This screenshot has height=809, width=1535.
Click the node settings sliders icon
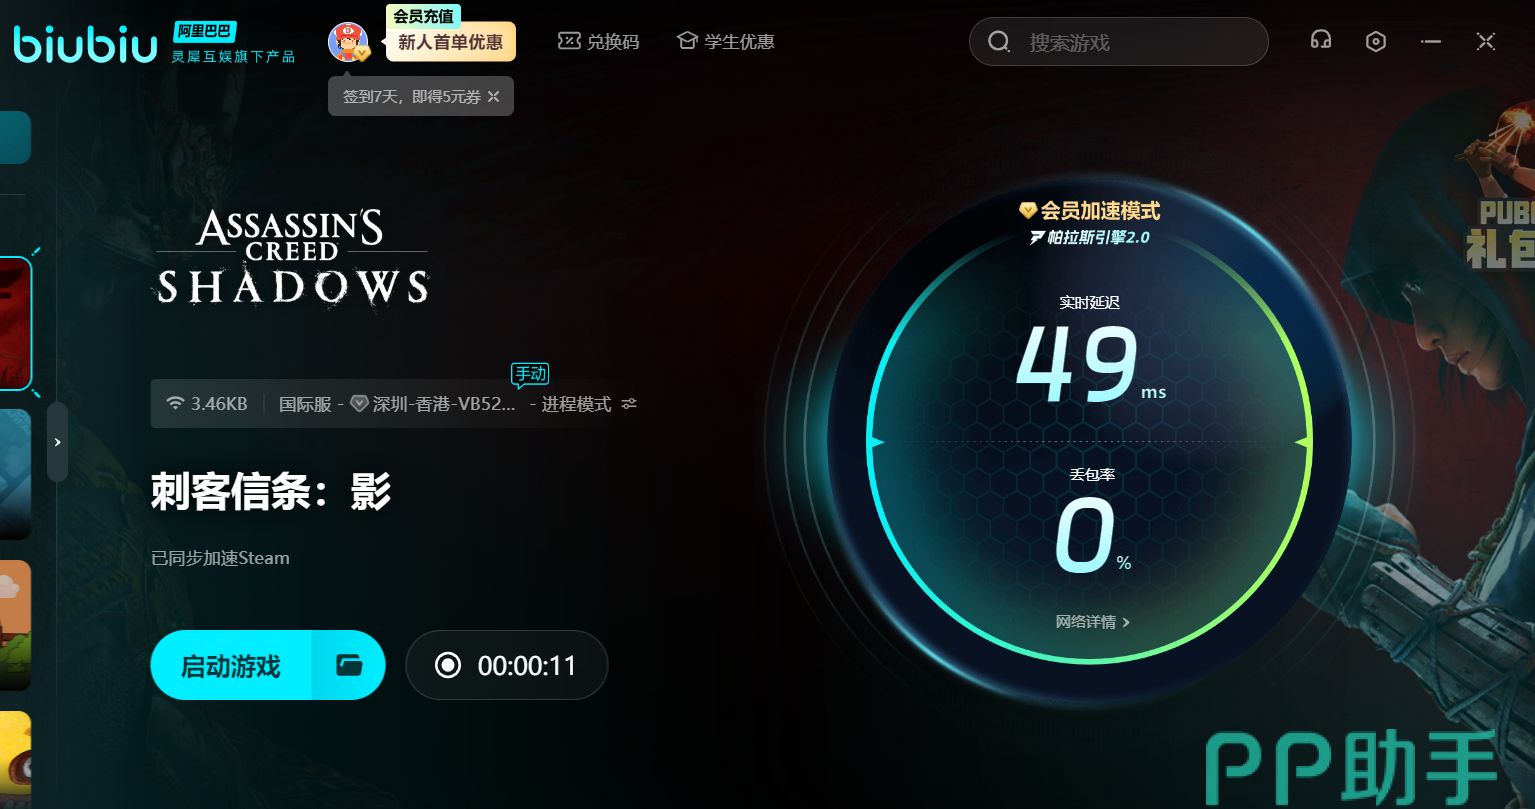point(629,404)
